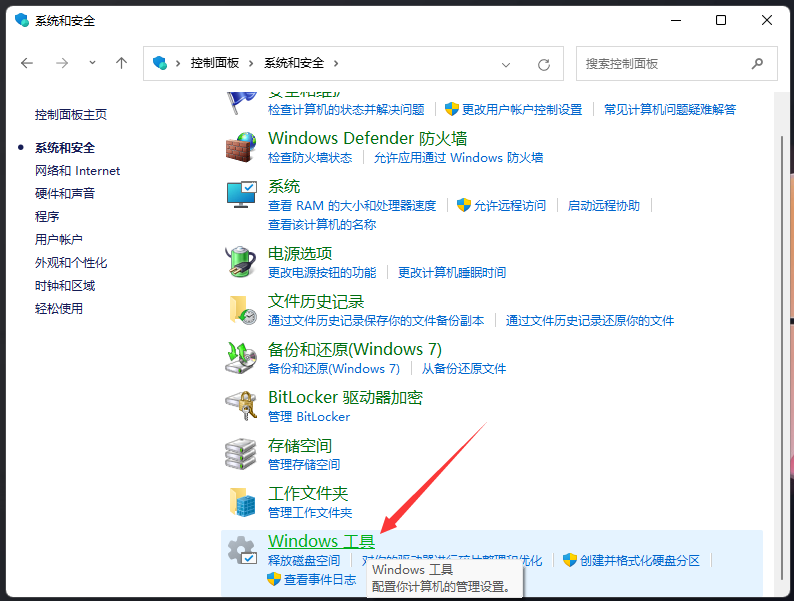Viewport: 794px width, 601px height.
Task: Click the 文件历史记录 folder icon
Action: (242, 310)
